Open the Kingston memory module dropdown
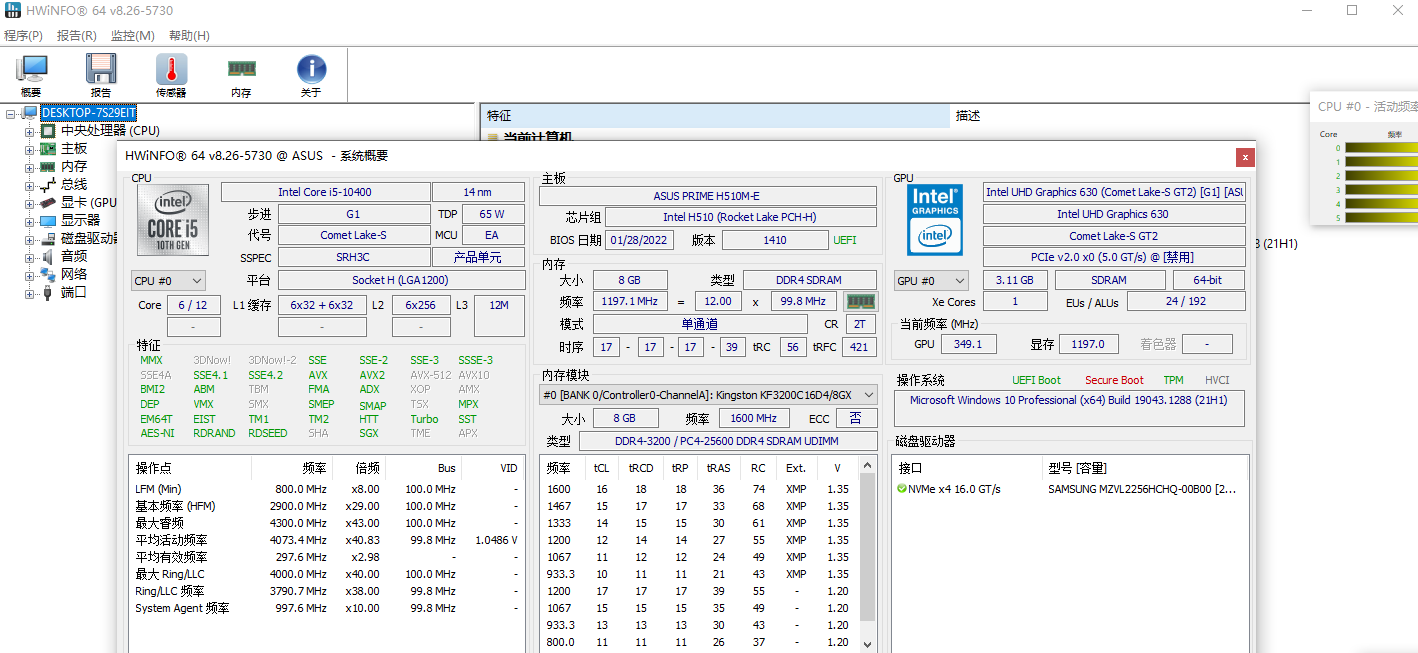1418x653 pixels. 707,395
